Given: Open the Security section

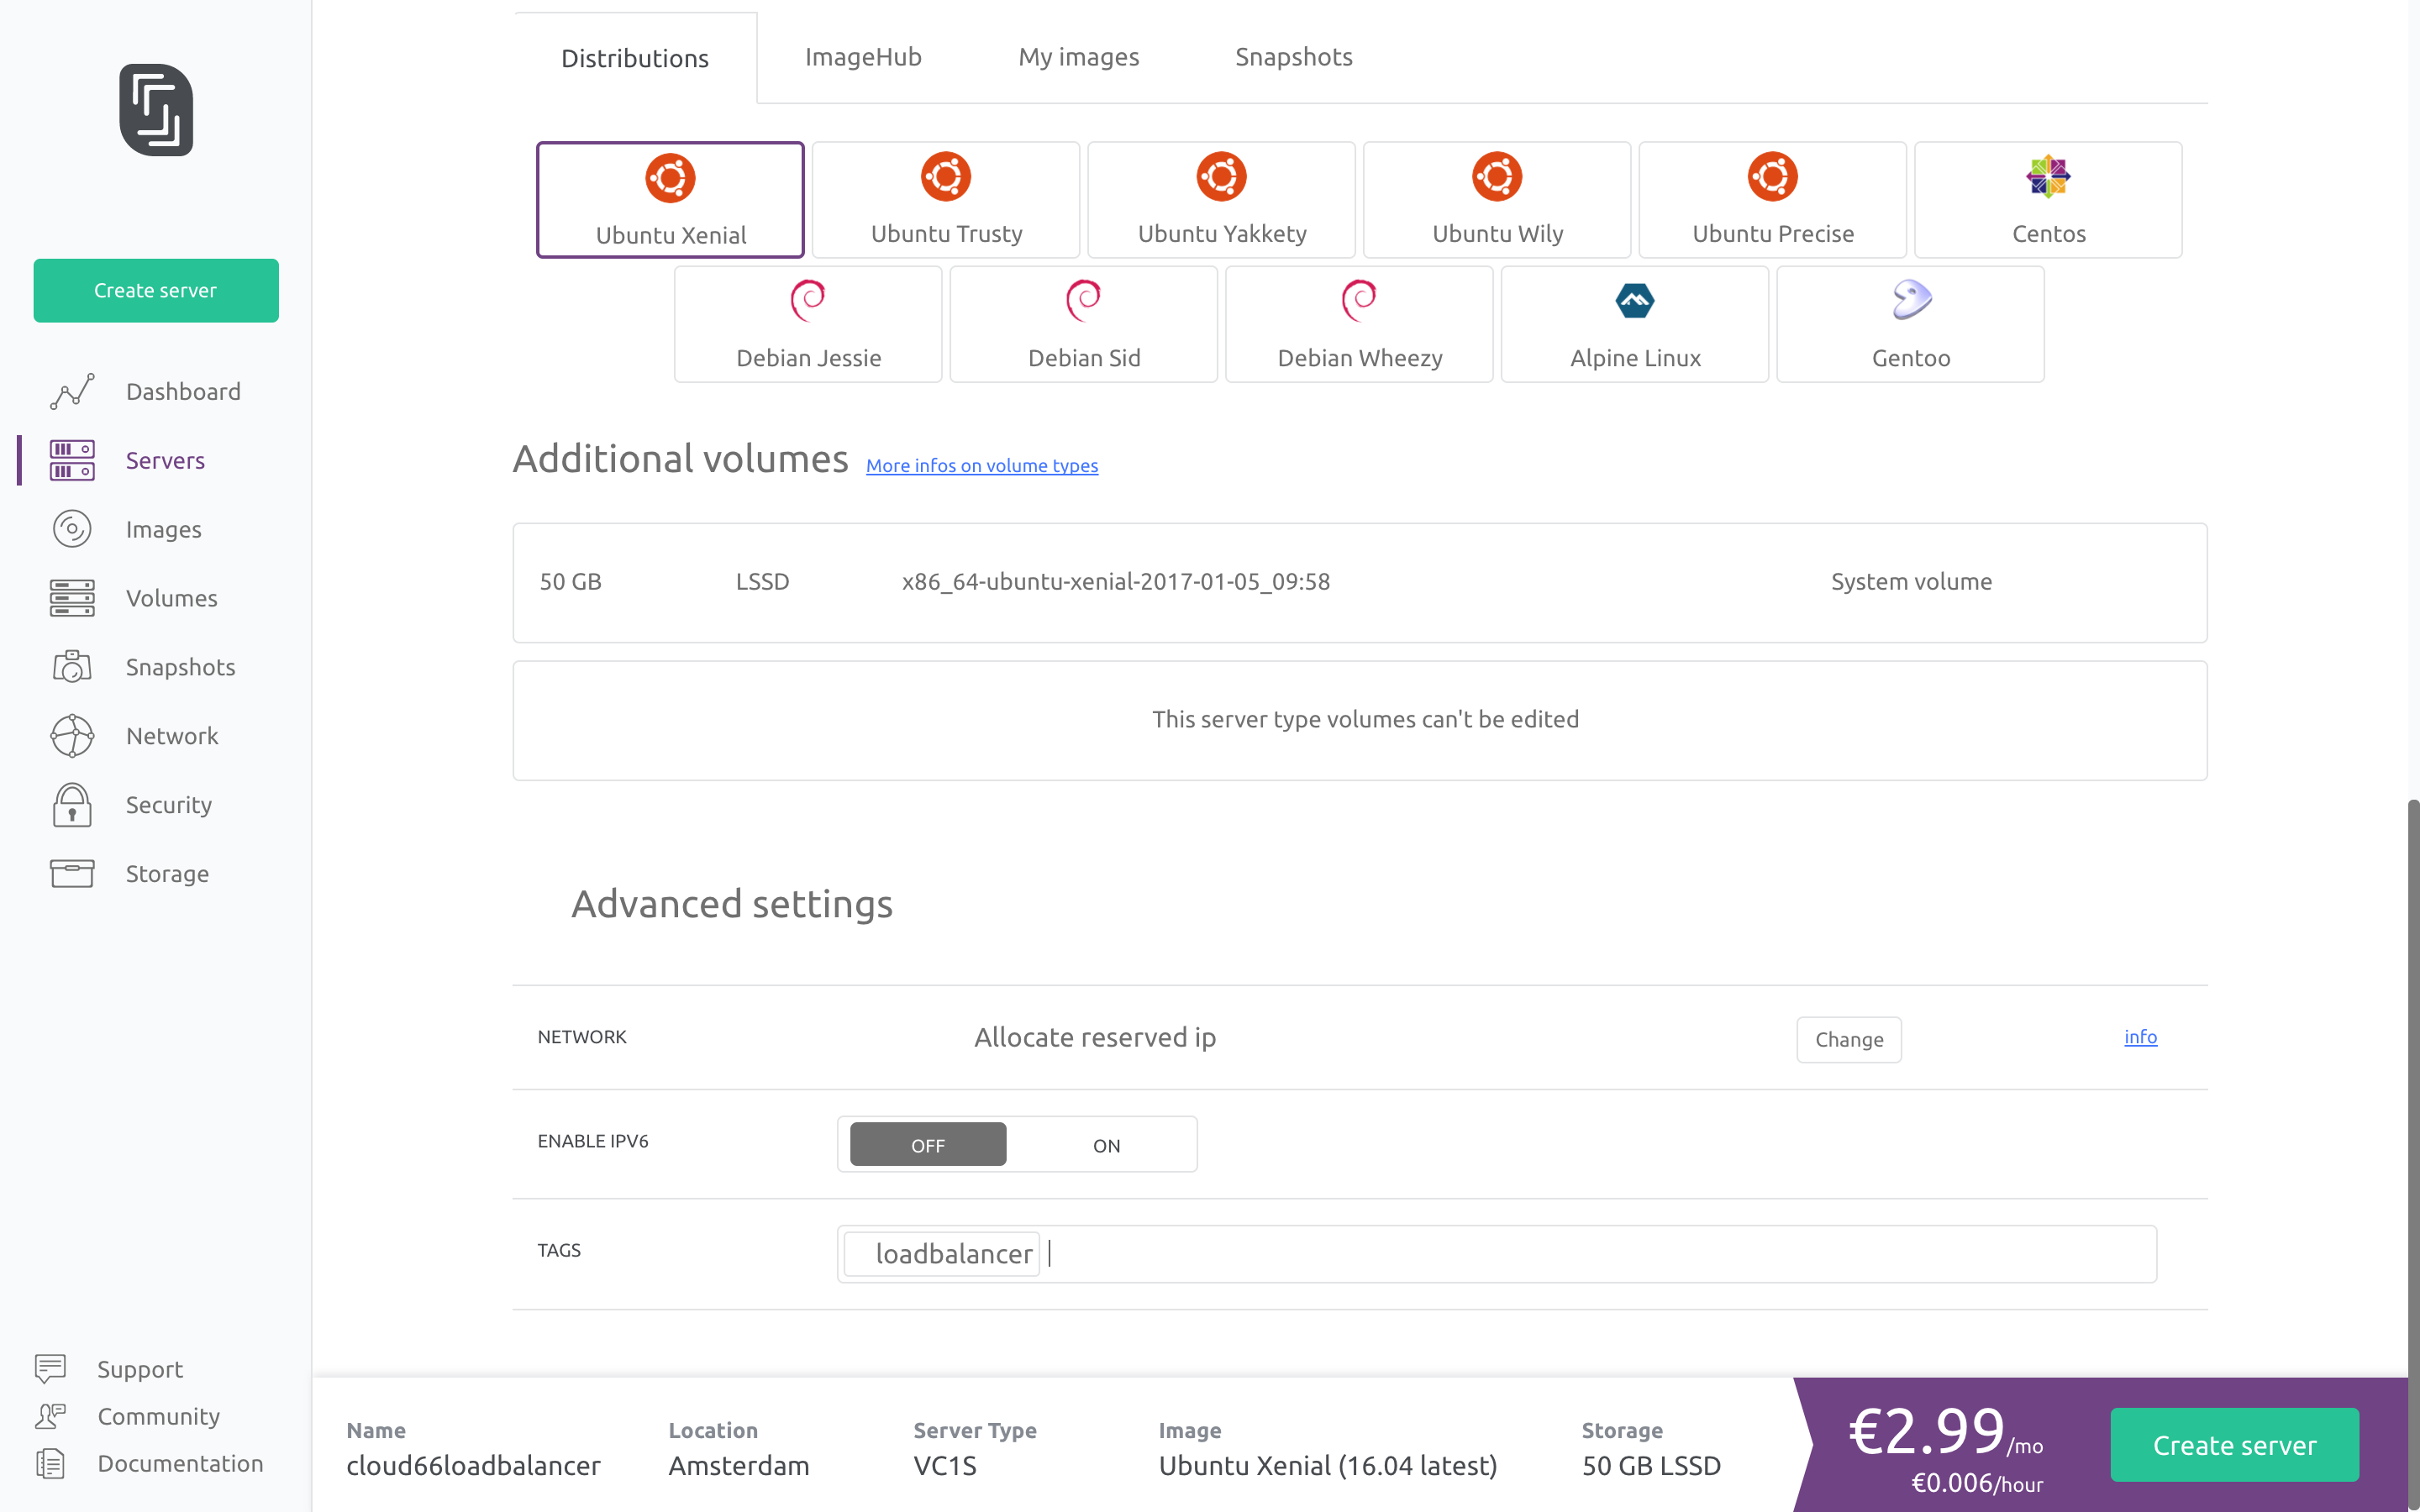Looking at the screenshot, I should pos(168,804).
